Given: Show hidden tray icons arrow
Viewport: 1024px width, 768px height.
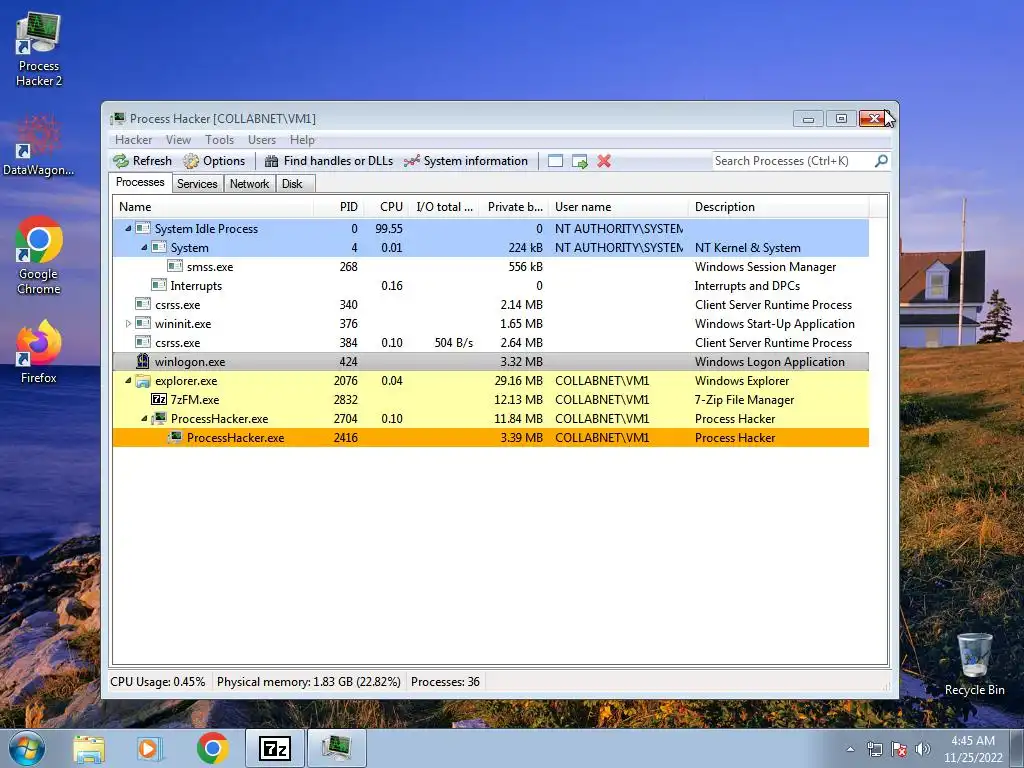Looking at the screenshot, I should click(850, 749).
